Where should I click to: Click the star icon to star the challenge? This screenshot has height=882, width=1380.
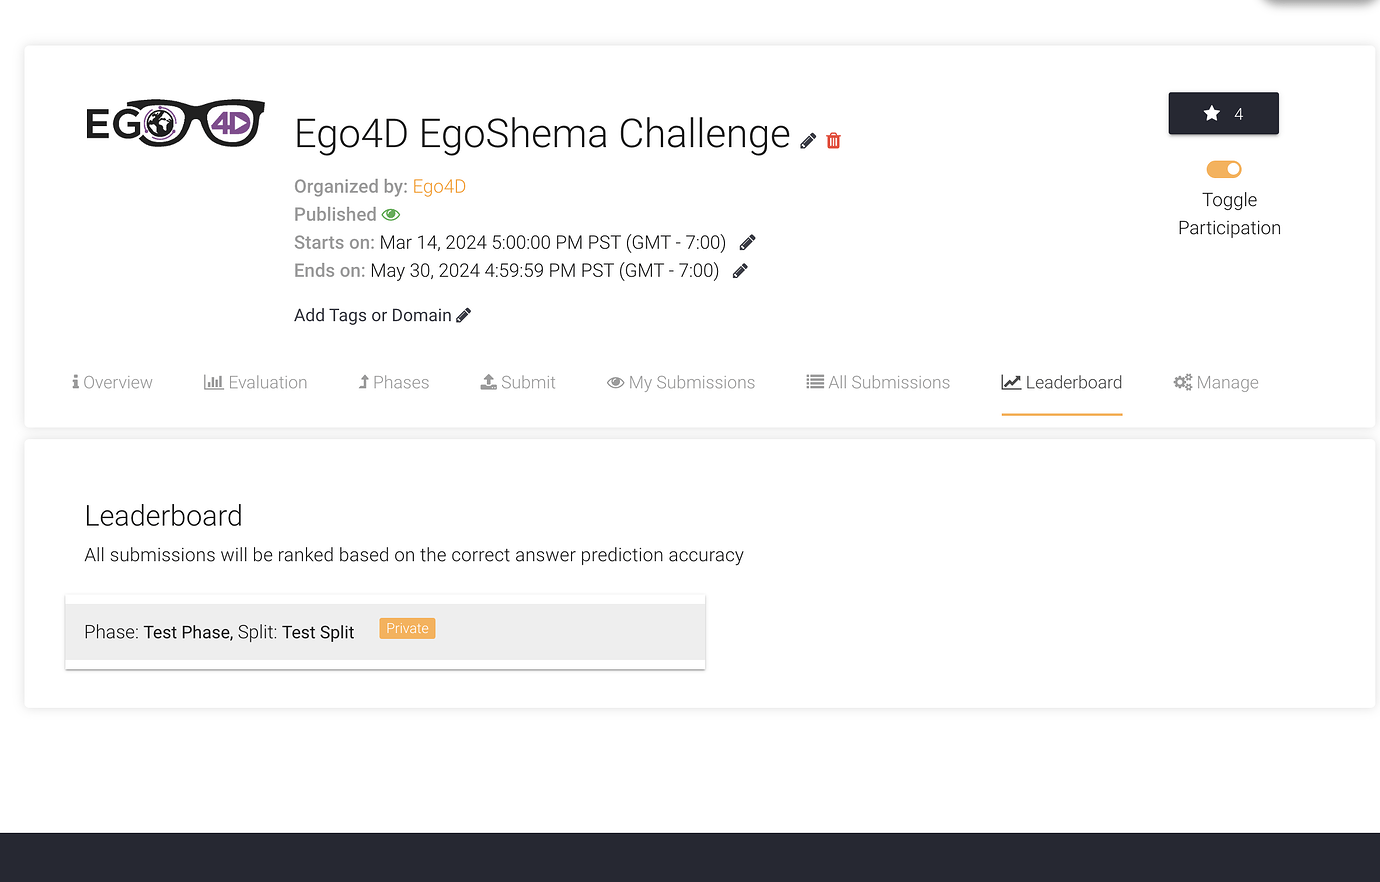point(1211,113)
